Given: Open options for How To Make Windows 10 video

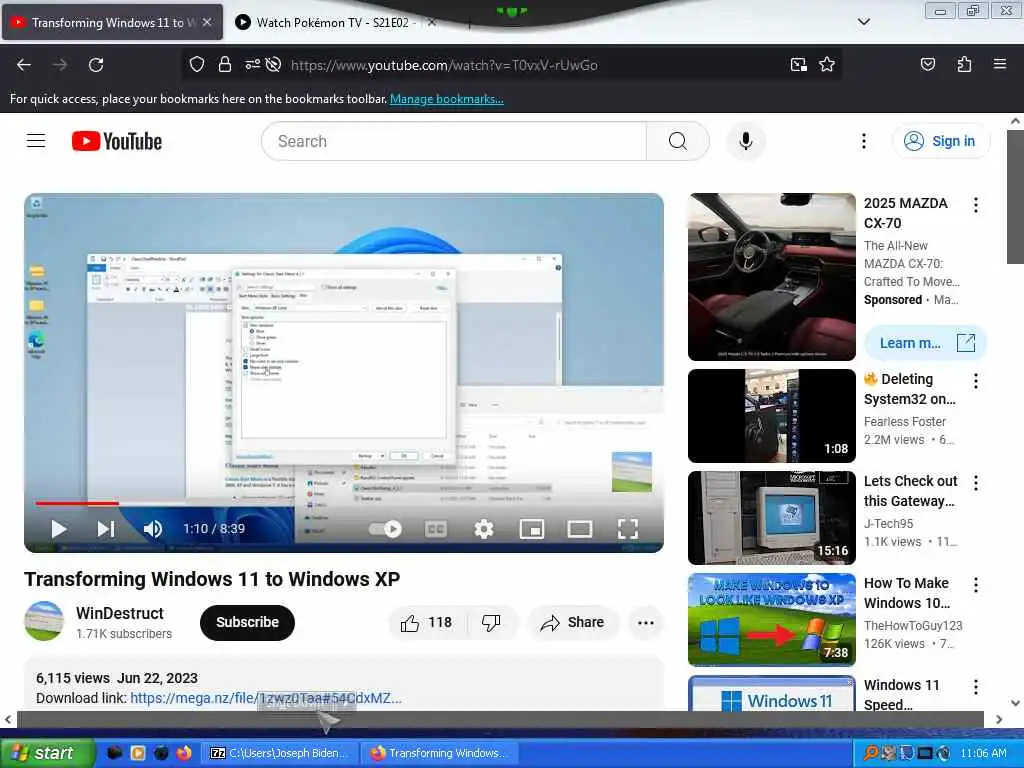Looking at the screenshot, I should pyautogui.click(x=976, y=584).
